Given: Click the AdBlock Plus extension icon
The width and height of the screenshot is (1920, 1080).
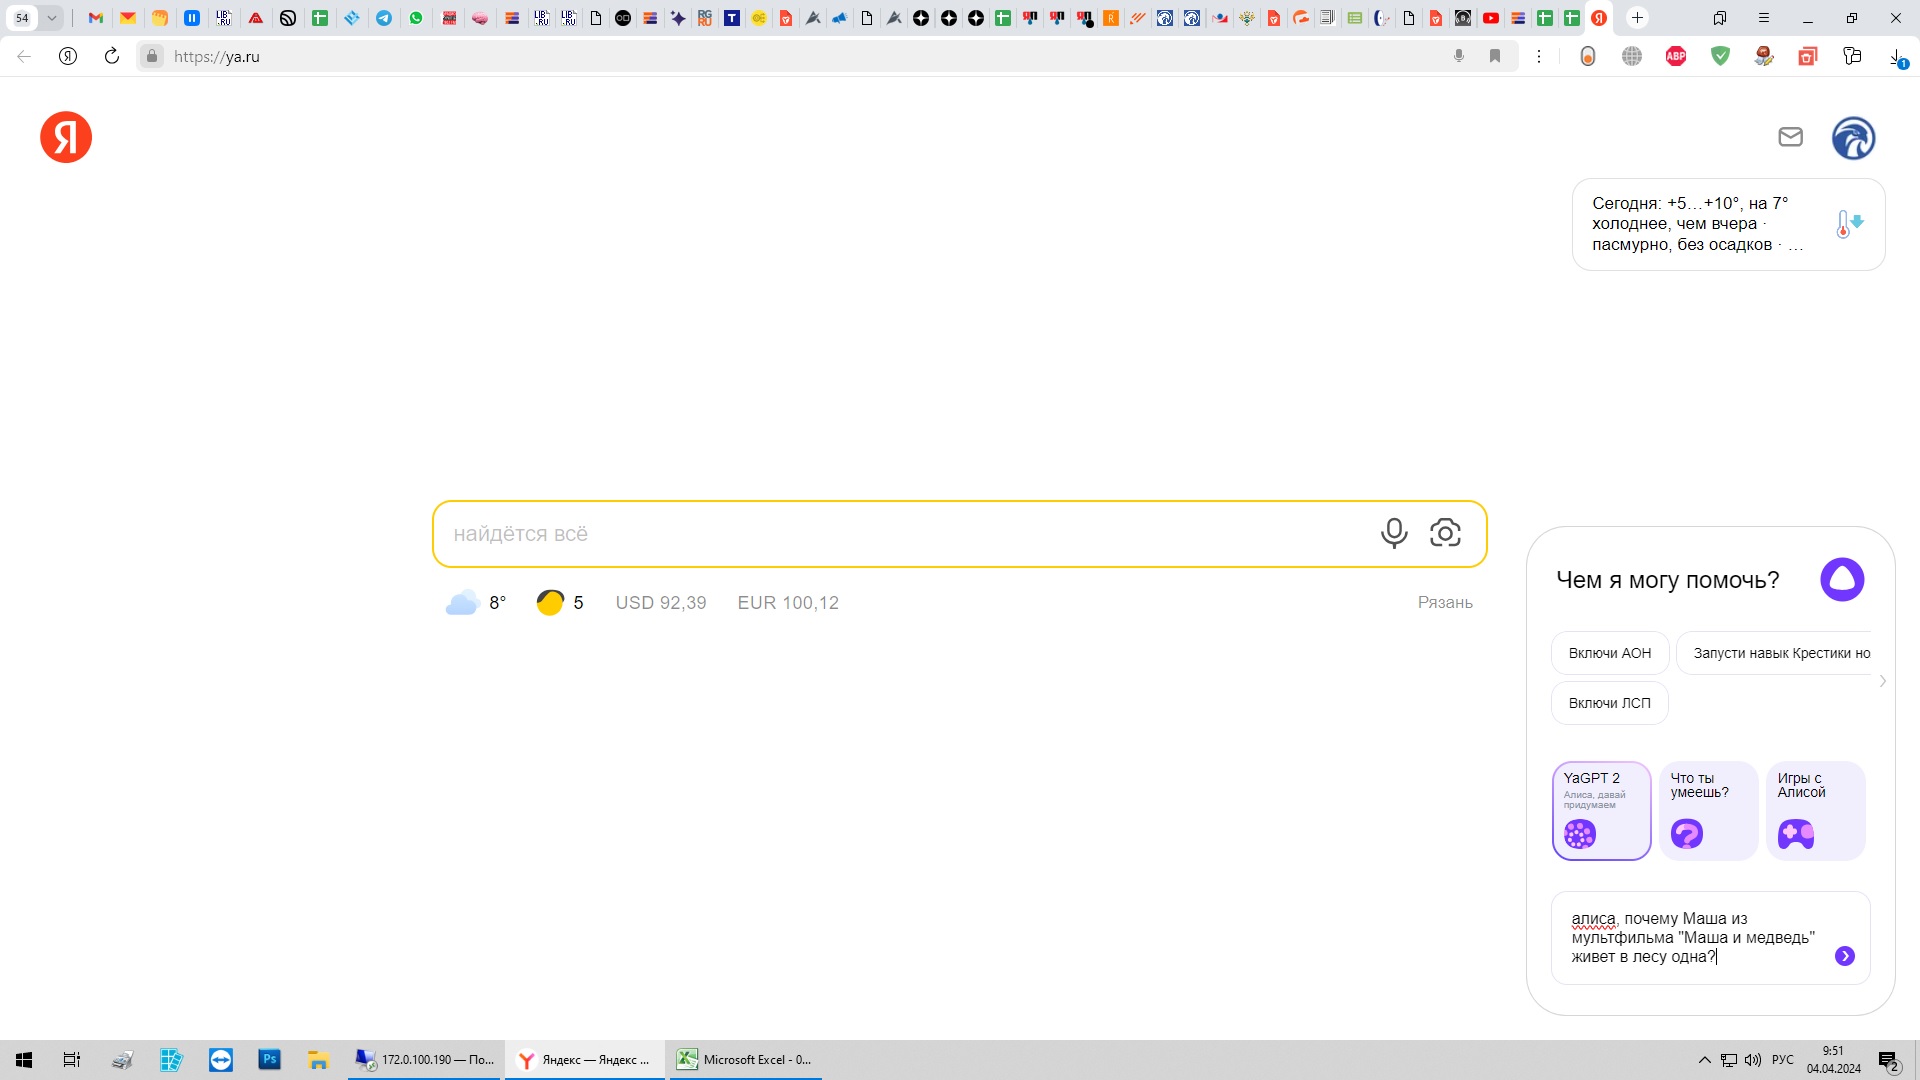Looking at the screenshot, I should [x=1676, y=57].
